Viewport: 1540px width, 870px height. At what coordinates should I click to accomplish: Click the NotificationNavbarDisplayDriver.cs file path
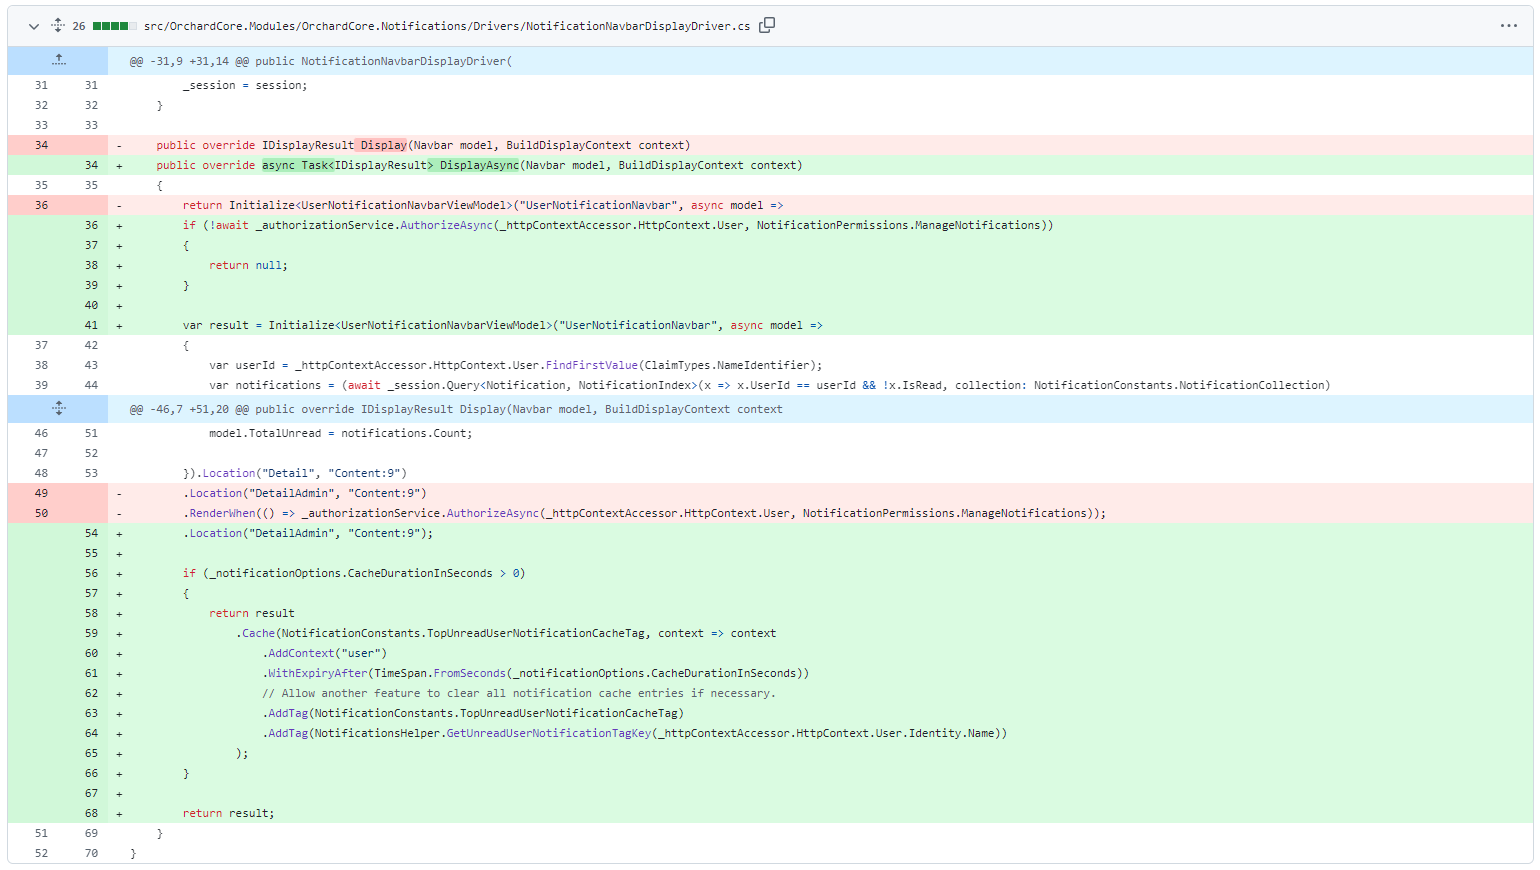pos(447,26)
